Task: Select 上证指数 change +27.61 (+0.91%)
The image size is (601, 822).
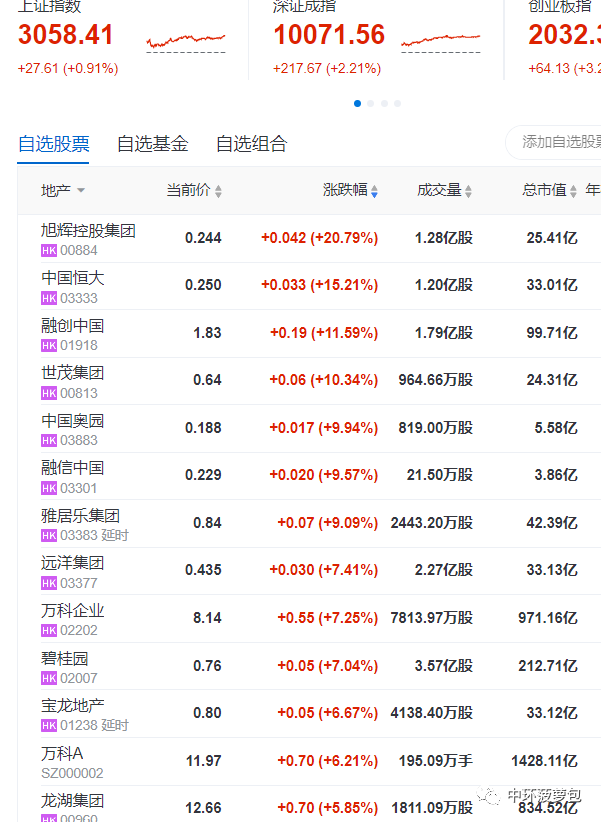Action: [x=68, y=69]
